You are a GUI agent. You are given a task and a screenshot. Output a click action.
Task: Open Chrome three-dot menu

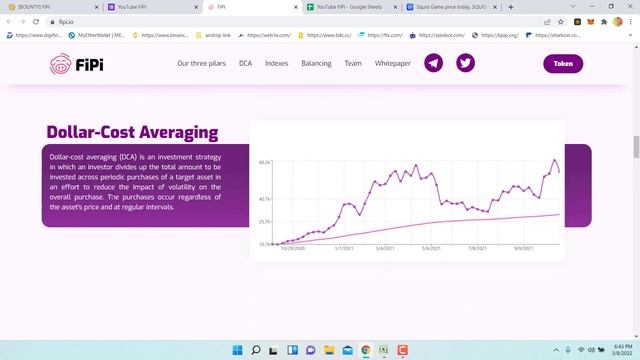pyautogui.click(x=631, y=22)
